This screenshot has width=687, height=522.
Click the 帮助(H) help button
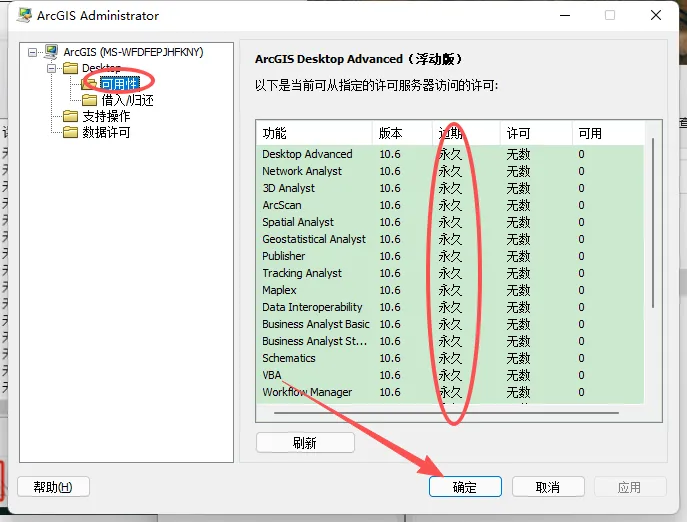pos(53,487)
